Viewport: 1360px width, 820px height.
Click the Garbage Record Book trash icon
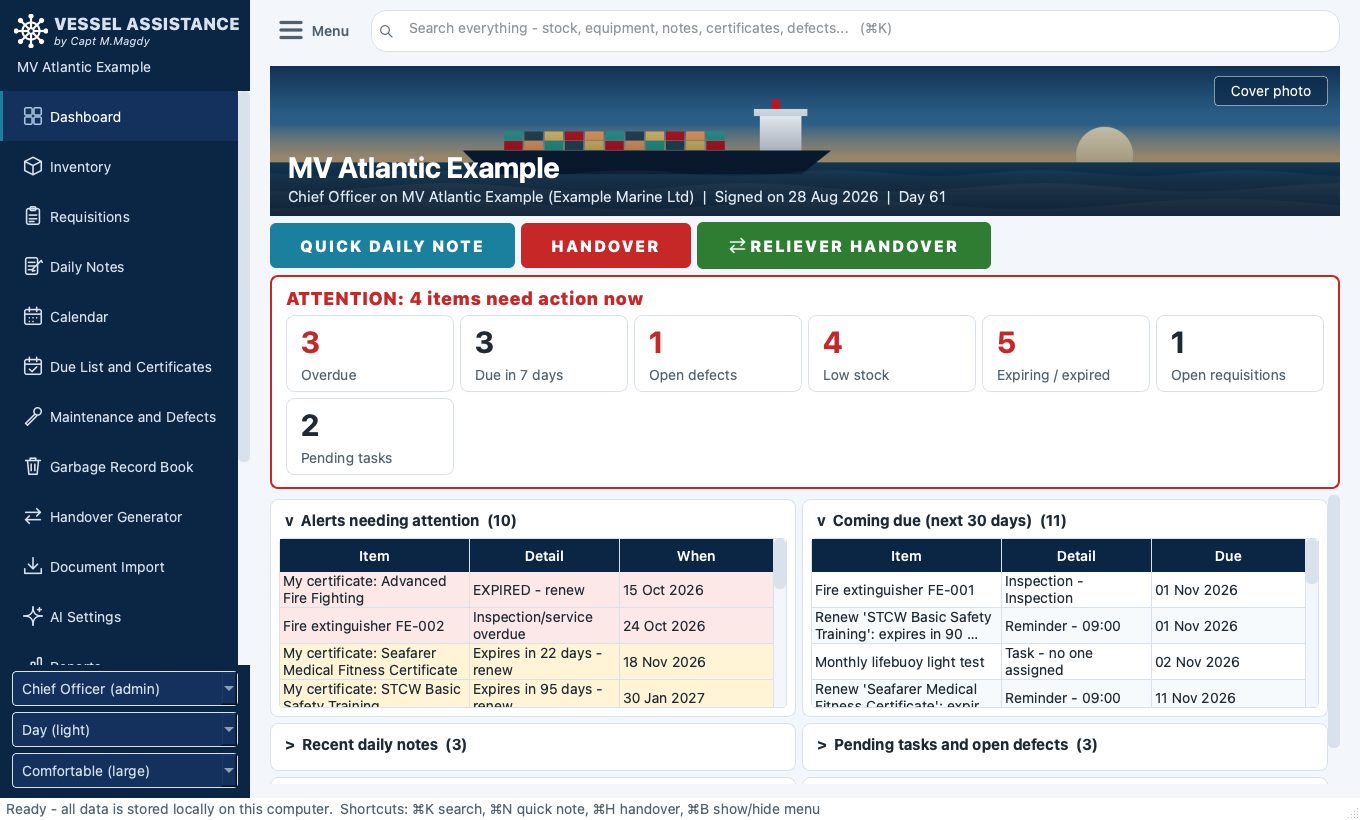tap(32, 466)
